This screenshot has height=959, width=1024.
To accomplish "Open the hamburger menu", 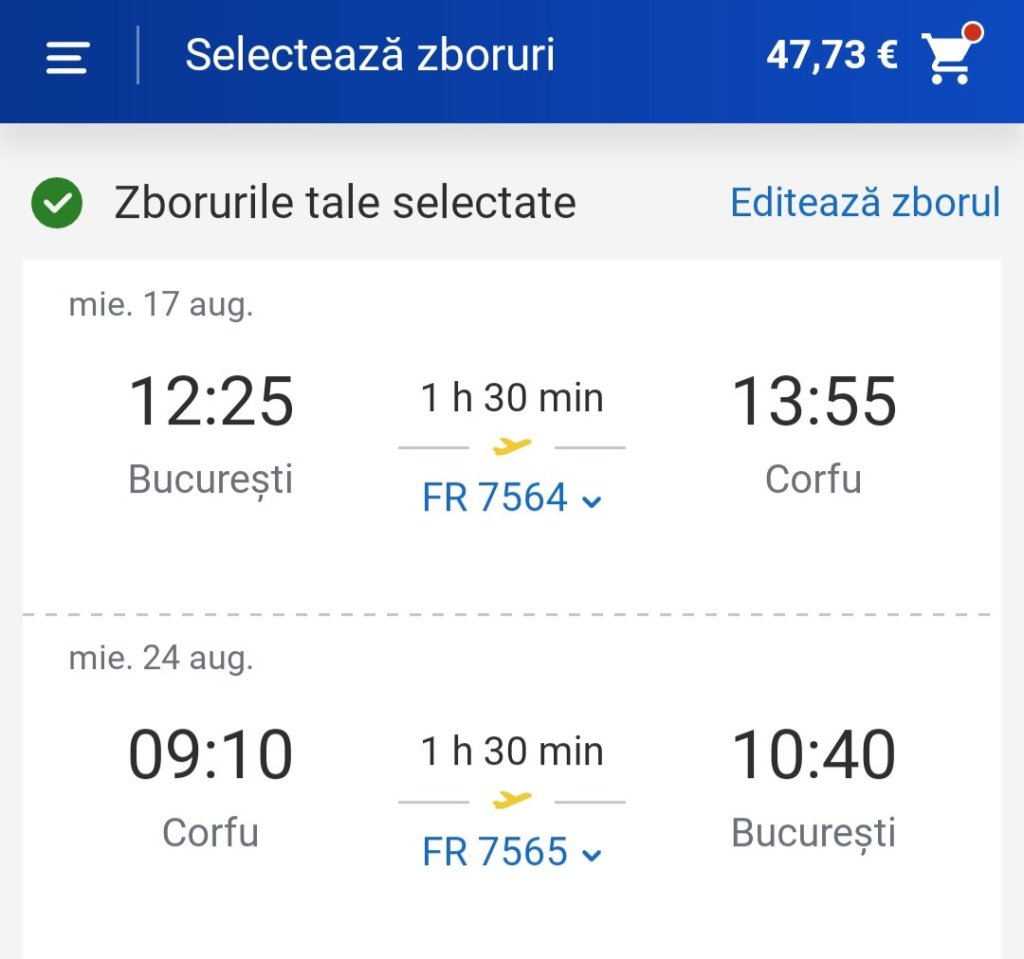I will pyautogui.click(x=67, y=57).
